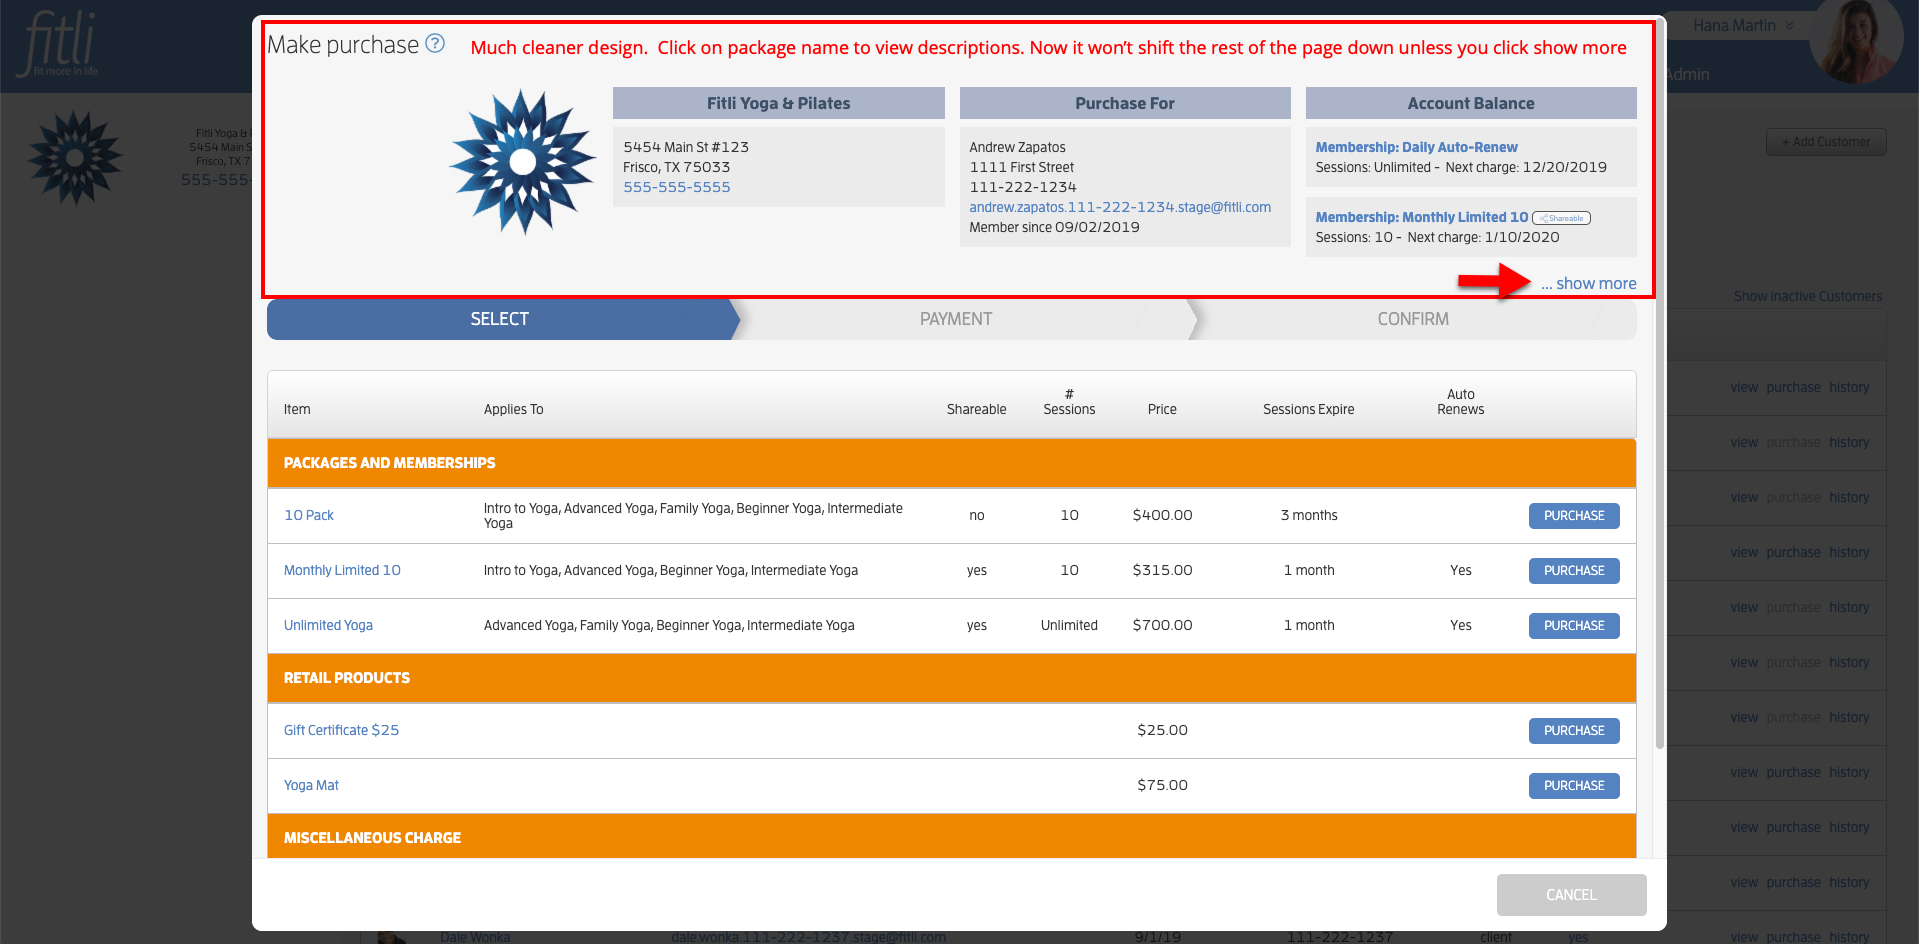Click the $400.00 price of 10 Pack
1919x944 pixels.
[1162, 515]
